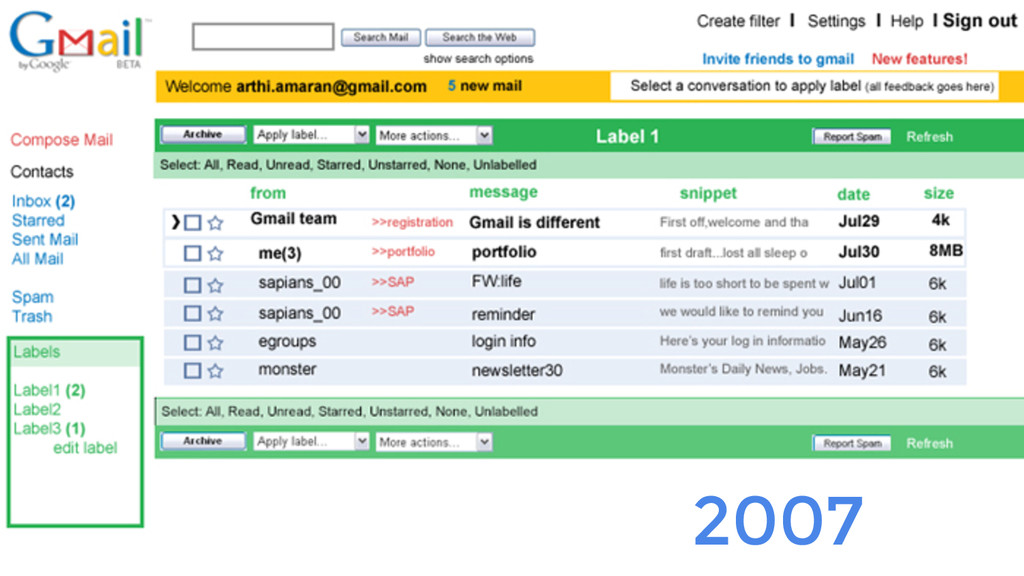Click the date column header
The image size is (1024, 576).
point(854,195)
